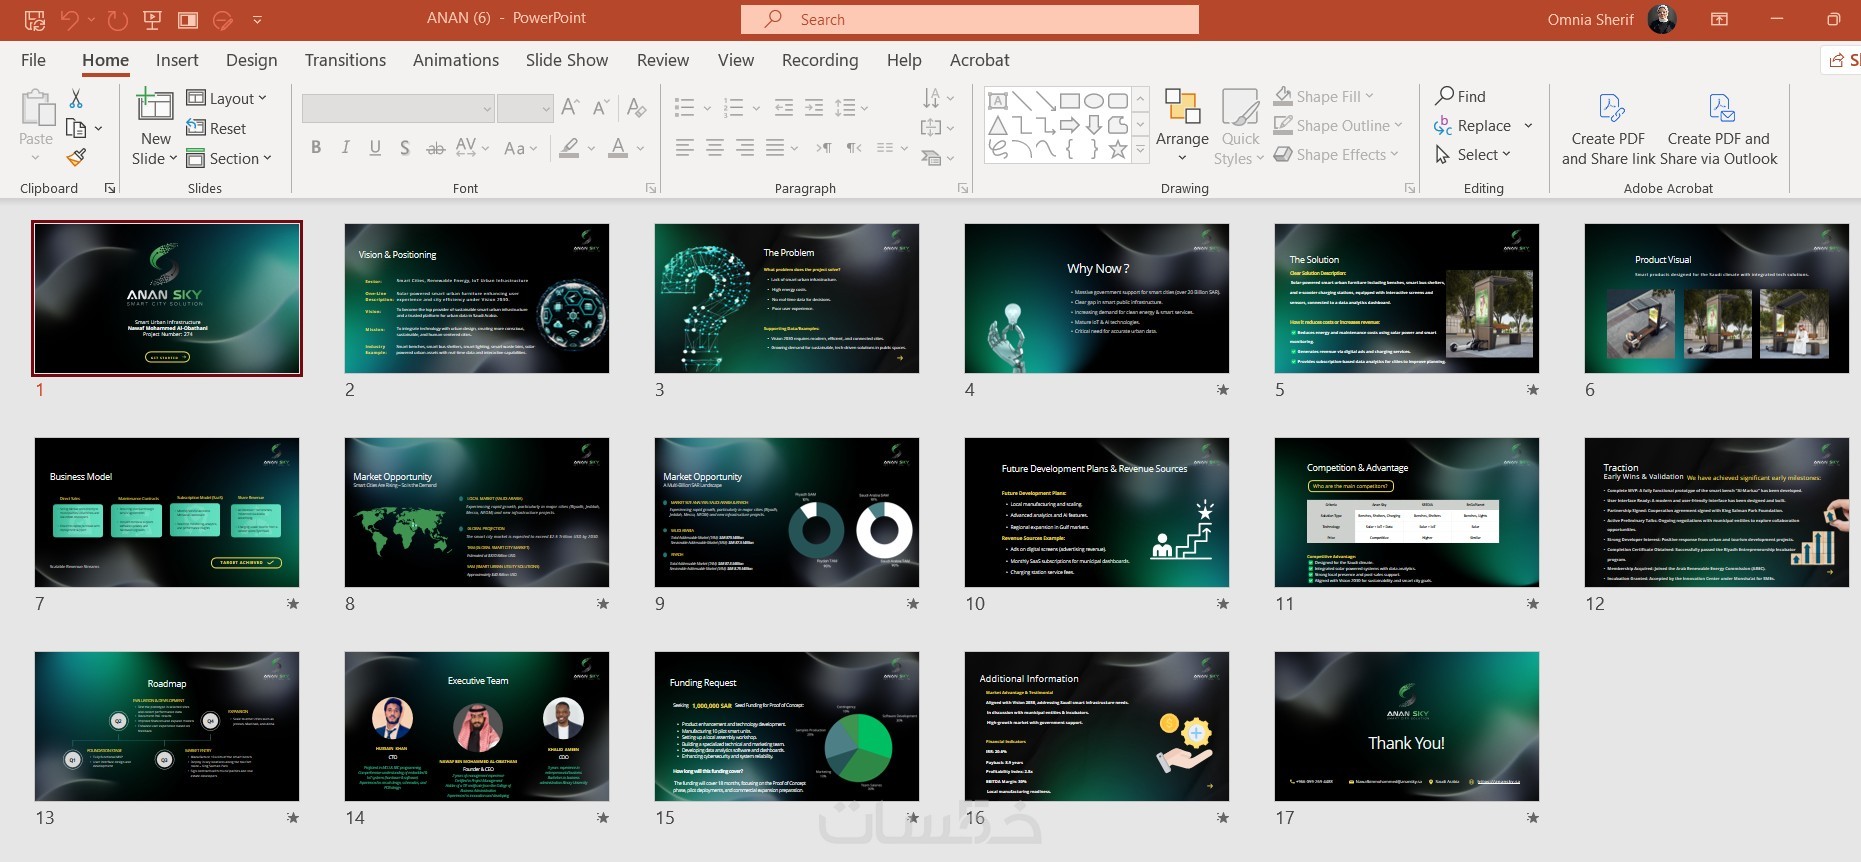The image size is (1861, 862).
Task: Switch to the Design tab
Action: tap(252, 60)
